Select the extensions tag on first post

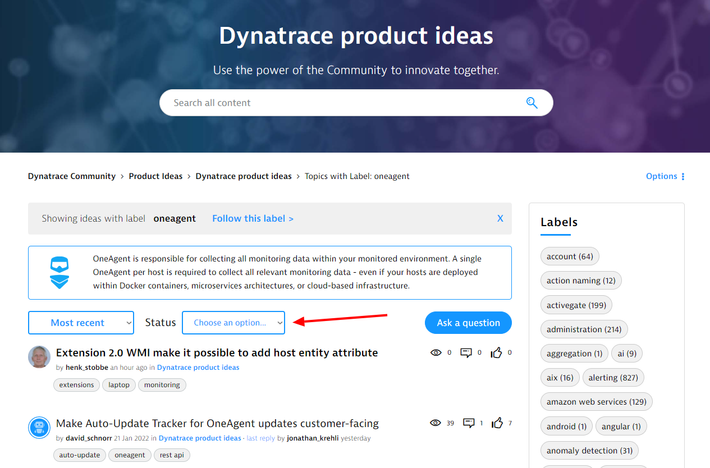pos(76,384)
